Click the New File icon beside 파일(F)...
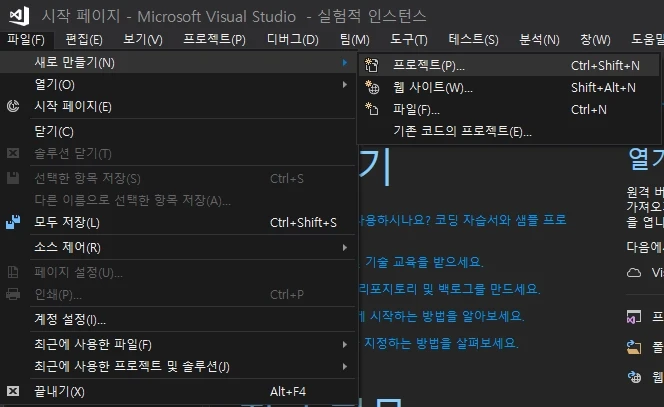The image size is (664, 407). click(373, 109)
